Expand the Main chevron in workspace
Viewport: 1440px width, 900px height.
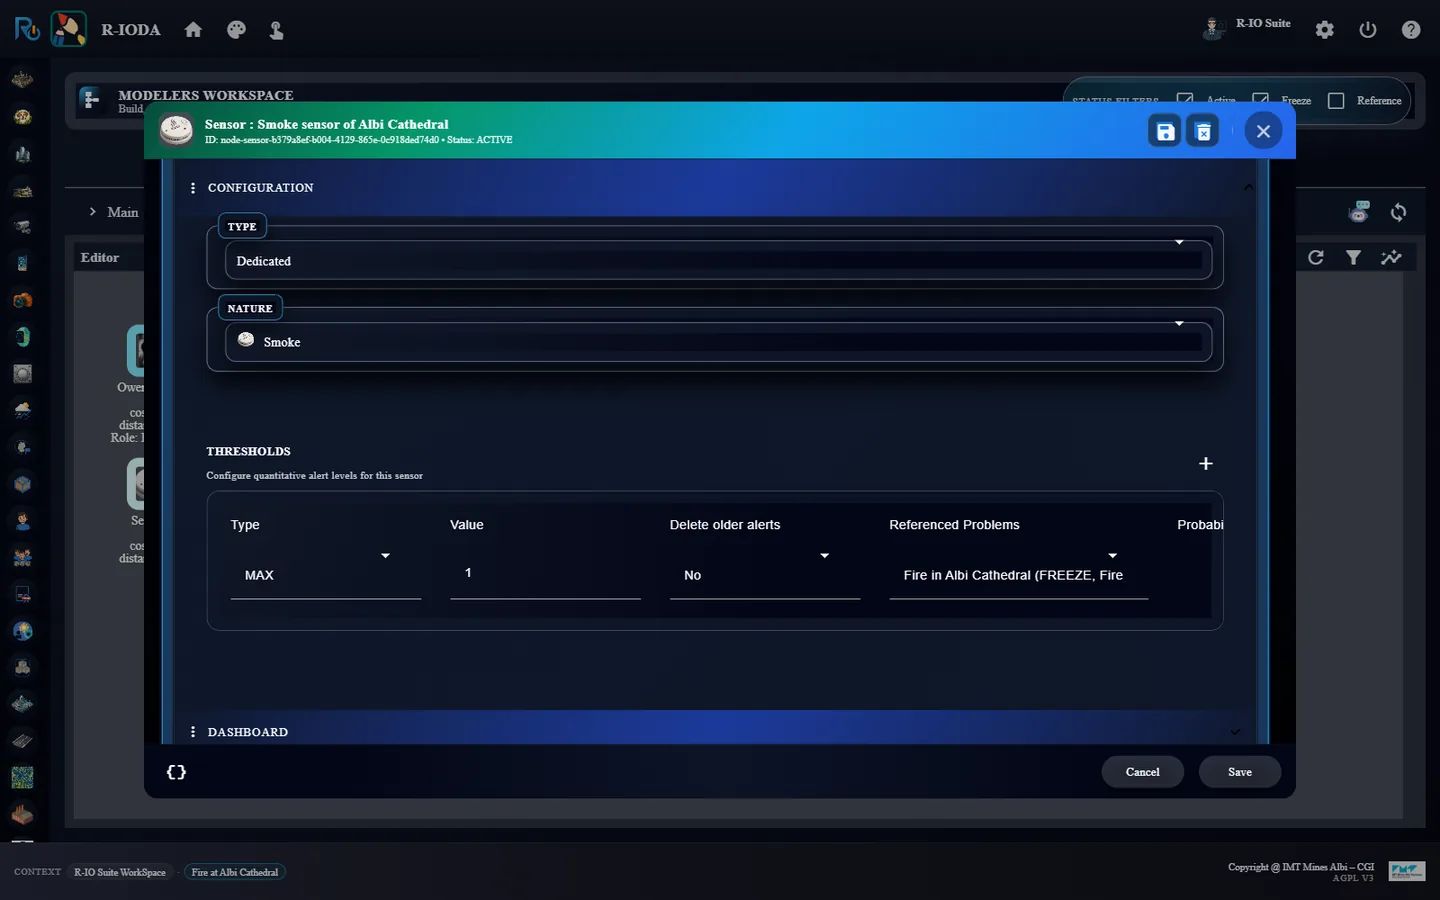[93, 212]
